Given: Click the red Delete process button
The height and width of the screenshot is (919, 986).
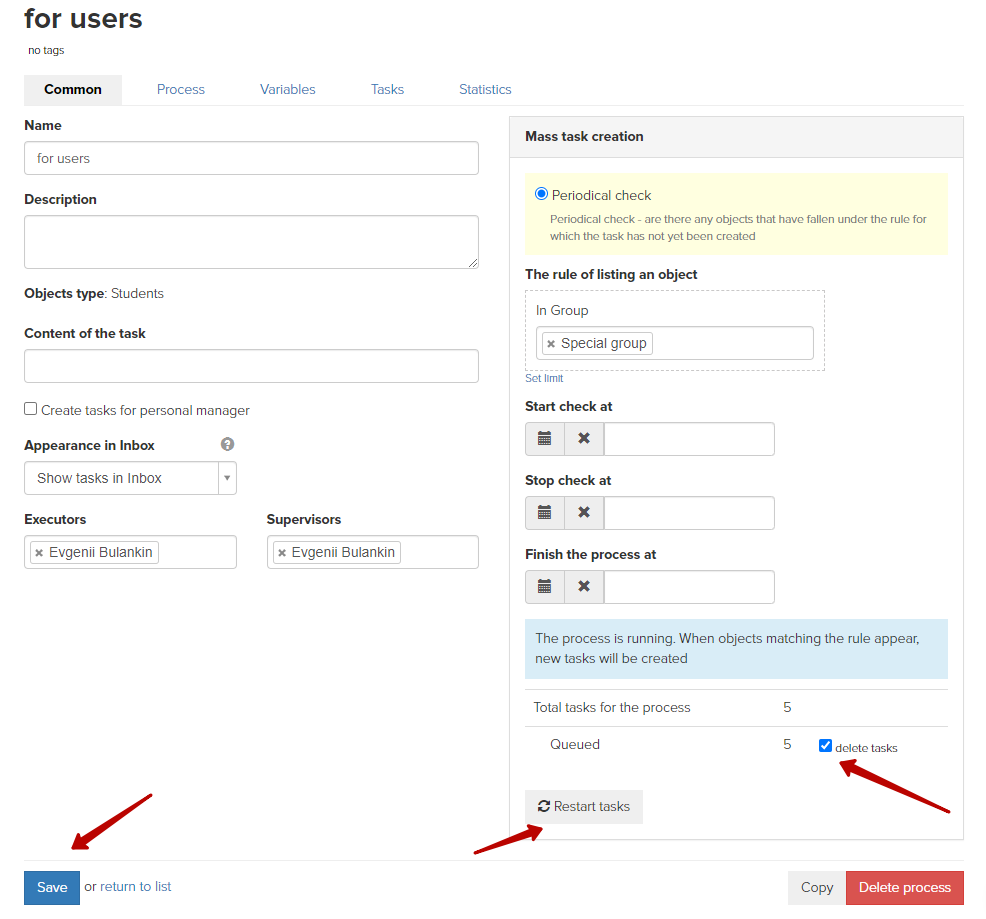Looking at the screenshot, I should [x=904, y=888].
